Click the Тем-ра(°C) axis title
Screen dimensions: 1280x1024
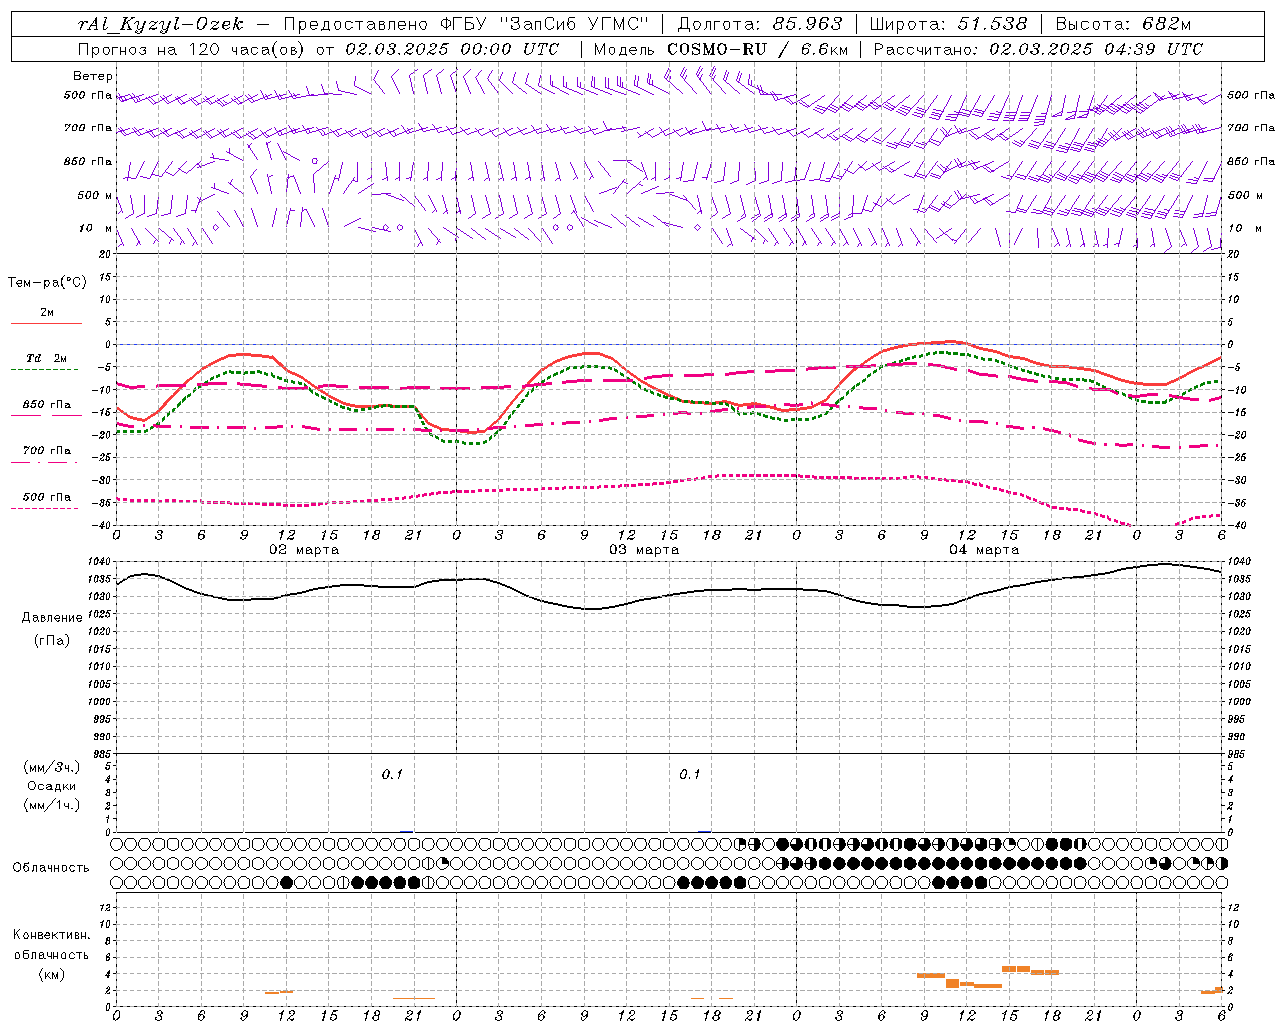(47, 283)
